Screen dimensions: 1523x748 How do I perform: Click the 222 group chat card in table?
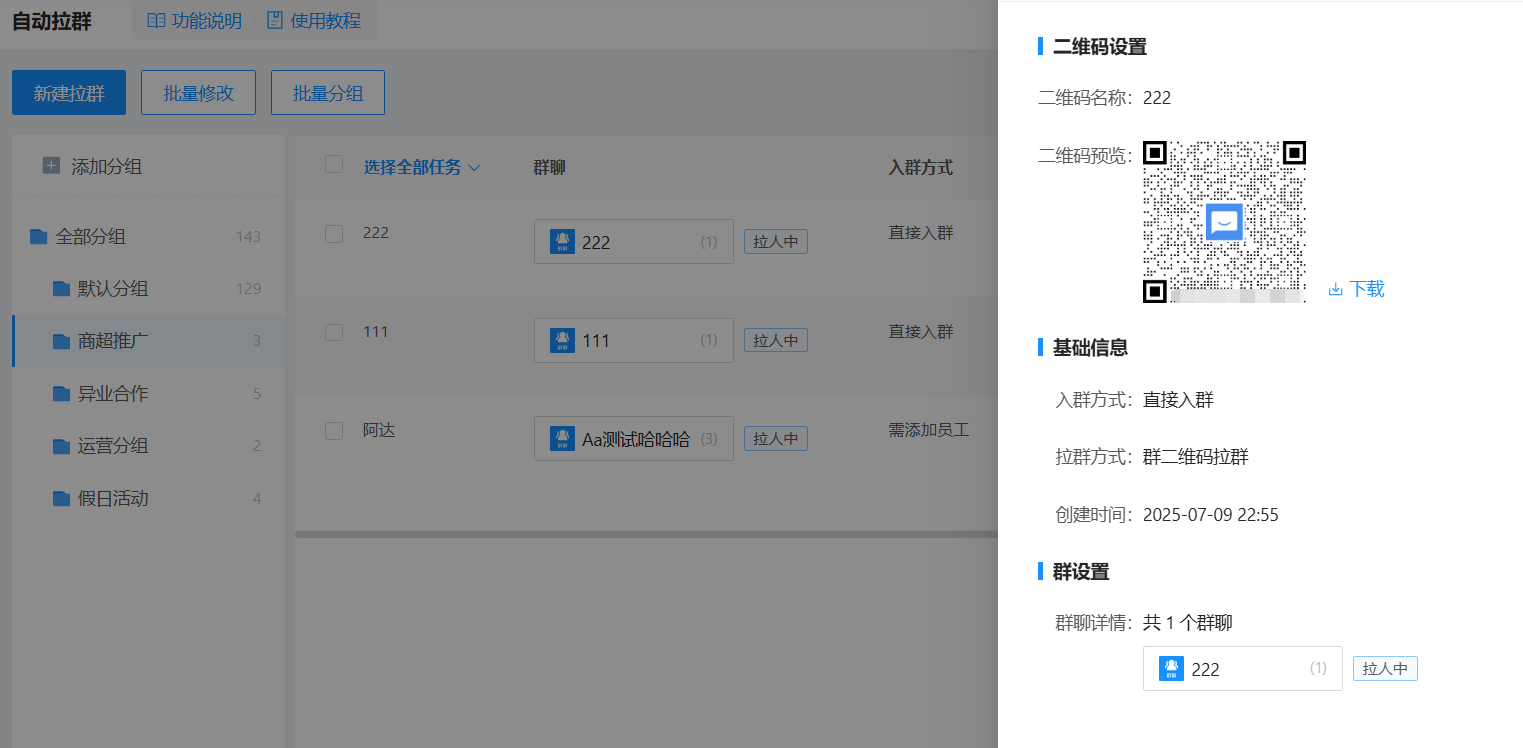coord(634,242)
